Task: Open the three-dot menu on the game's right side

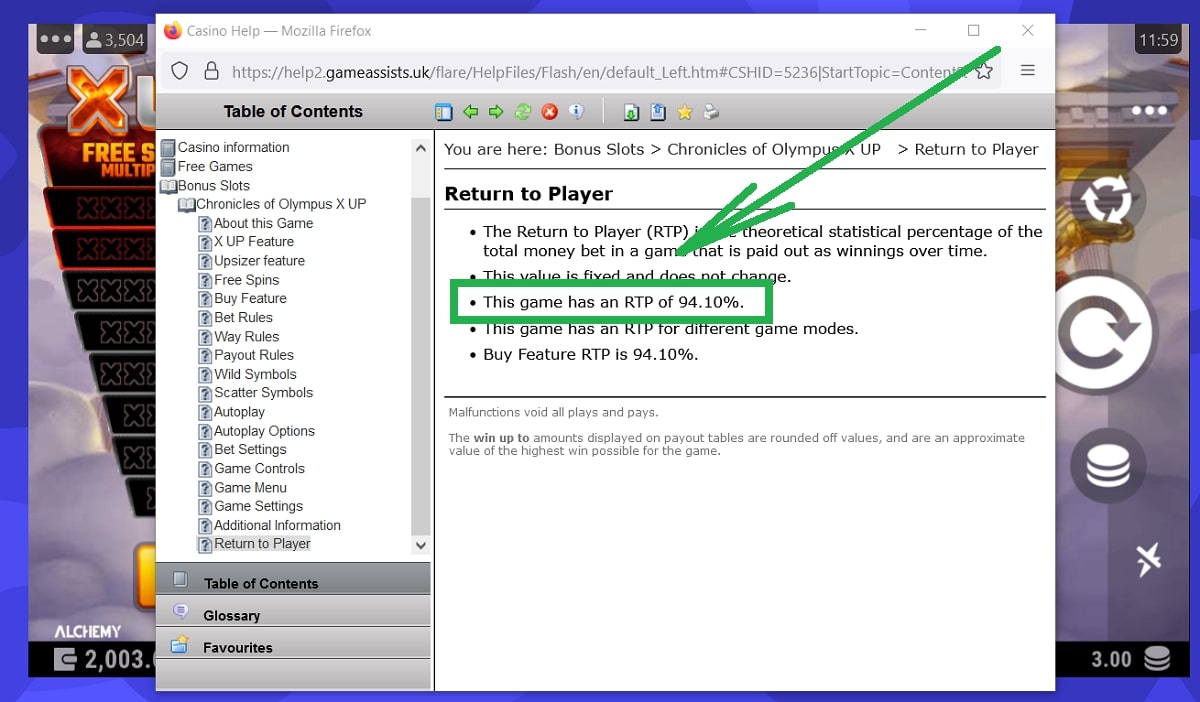Action: pos(1150,111)
